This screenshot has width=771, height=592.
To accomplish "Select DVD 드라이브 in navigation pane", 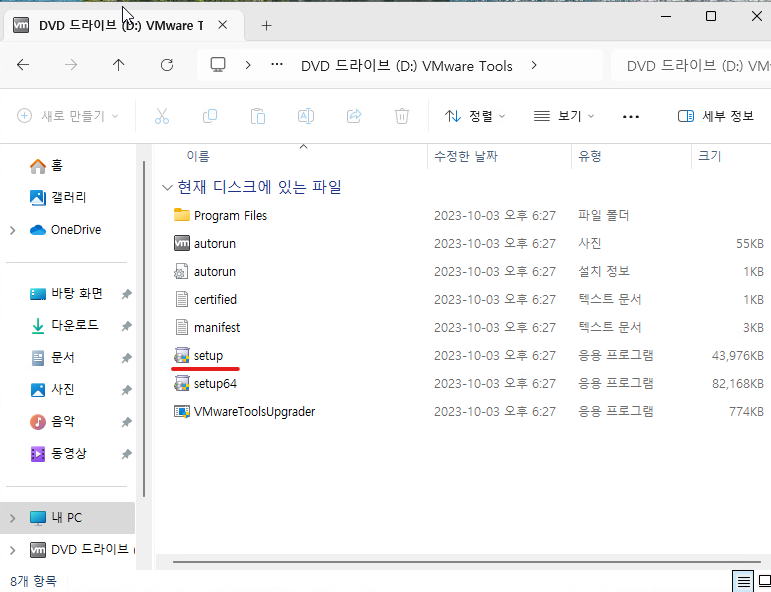I will tap(83, 549).
